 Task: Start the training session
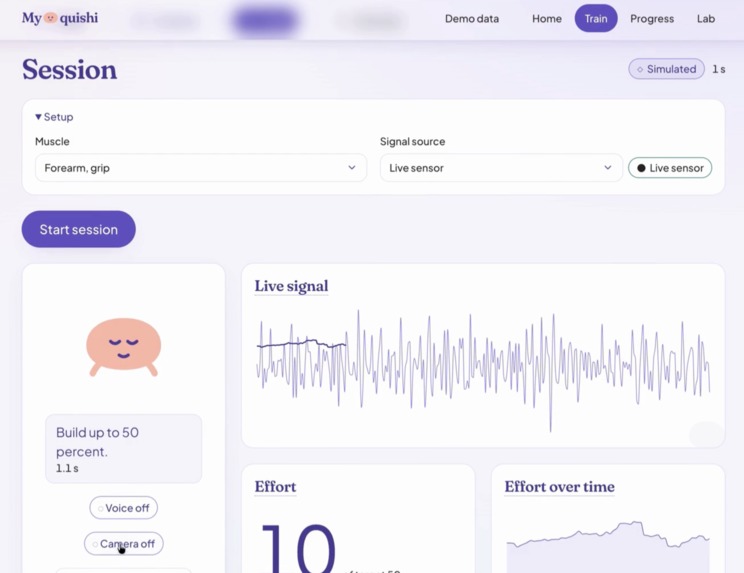point(78,229)
